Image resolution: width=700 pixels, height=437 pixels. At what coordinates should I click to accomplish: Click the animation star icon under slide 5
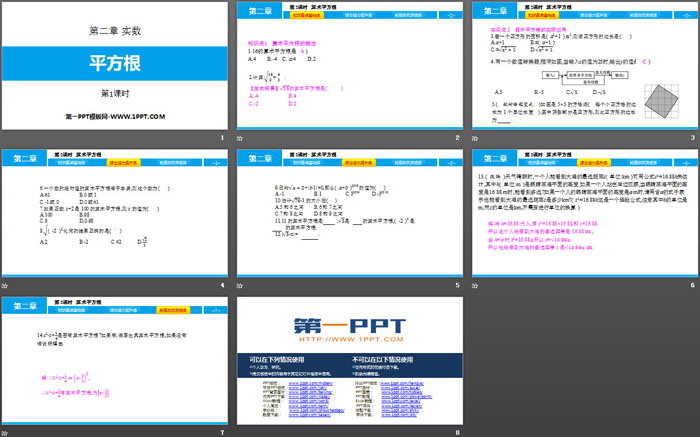click(x=240, y=286)
